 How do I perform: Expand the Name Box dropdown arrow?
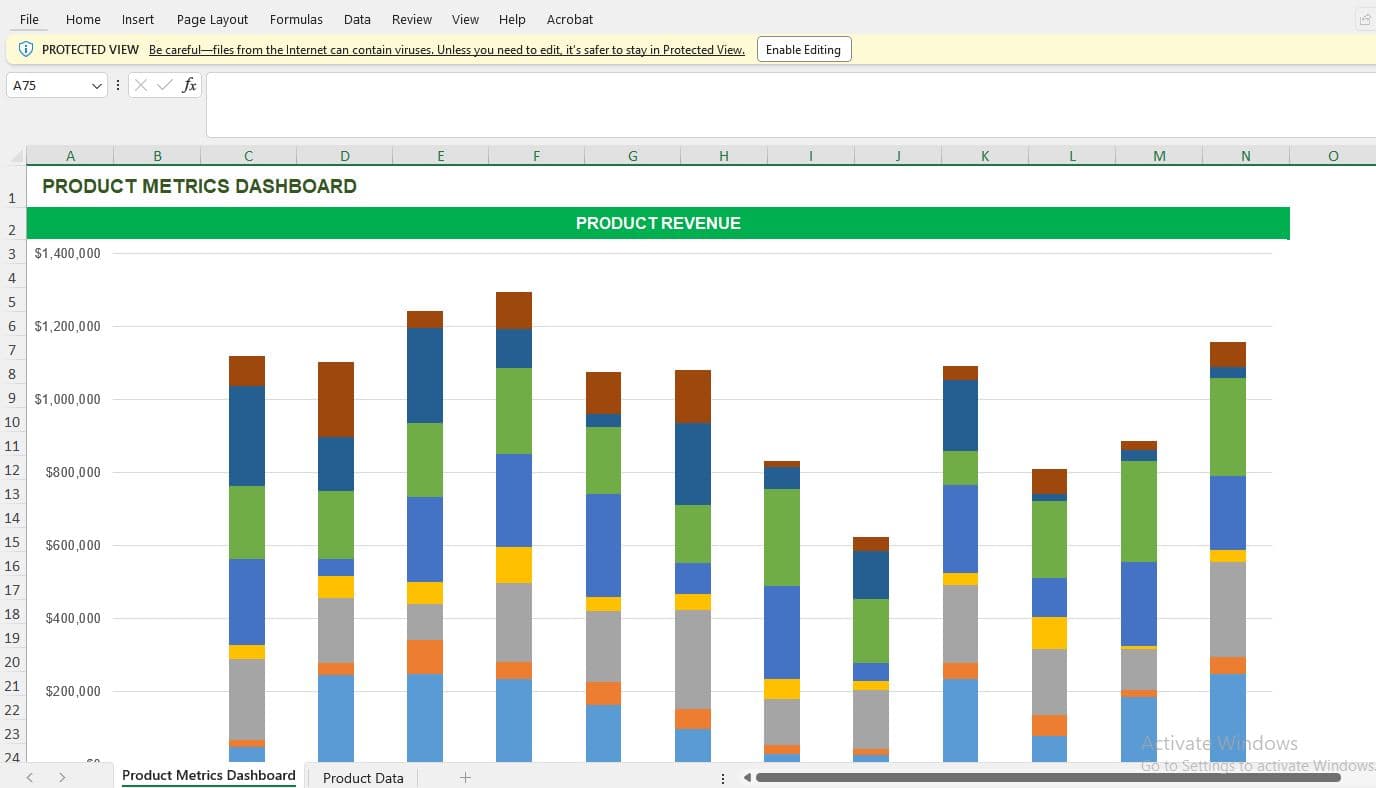[x=97, y=85]
